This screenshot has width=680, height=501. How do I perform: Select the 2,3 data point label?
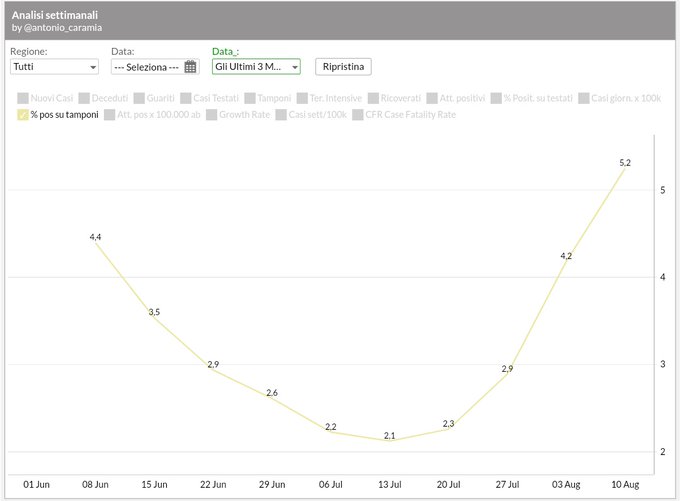coord(448,423)
